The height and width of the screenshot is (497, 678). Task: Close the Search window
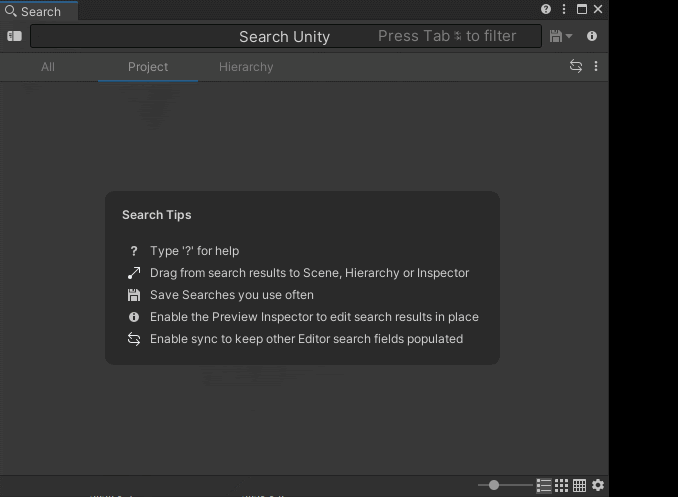[x=598, y=9]
